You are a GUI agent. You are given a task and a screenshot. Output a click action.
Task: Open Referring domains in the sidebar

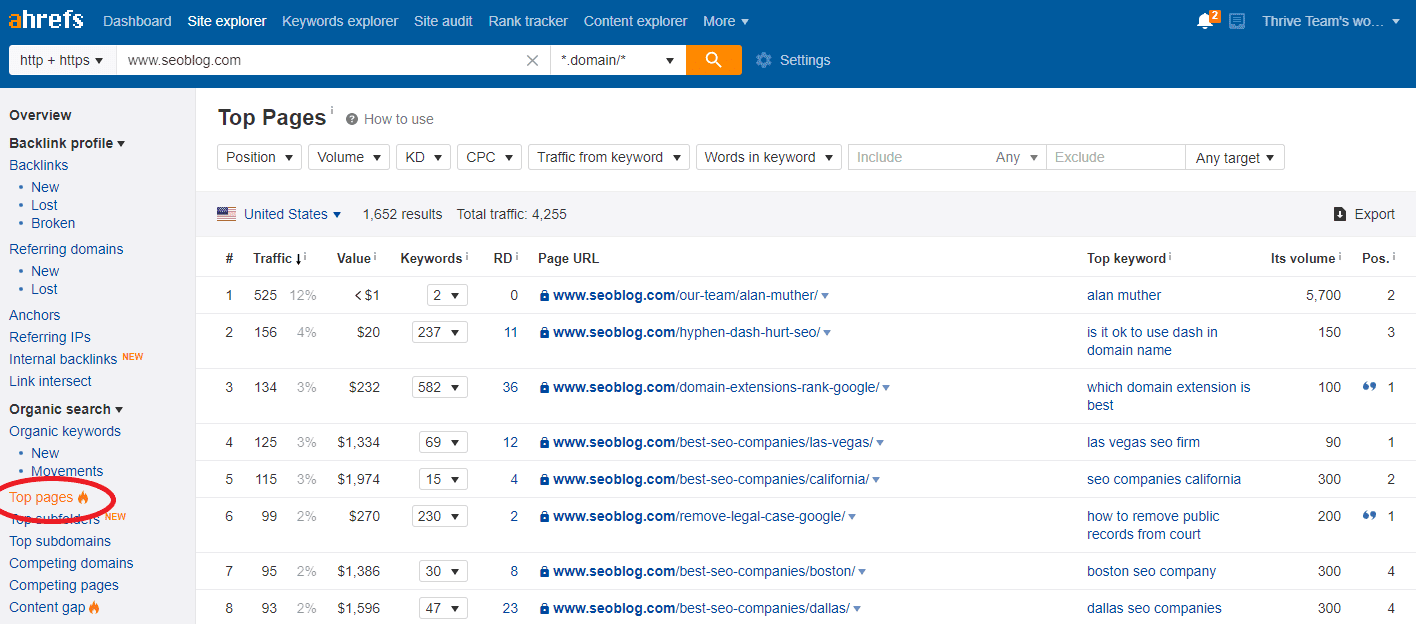(66, 249)
